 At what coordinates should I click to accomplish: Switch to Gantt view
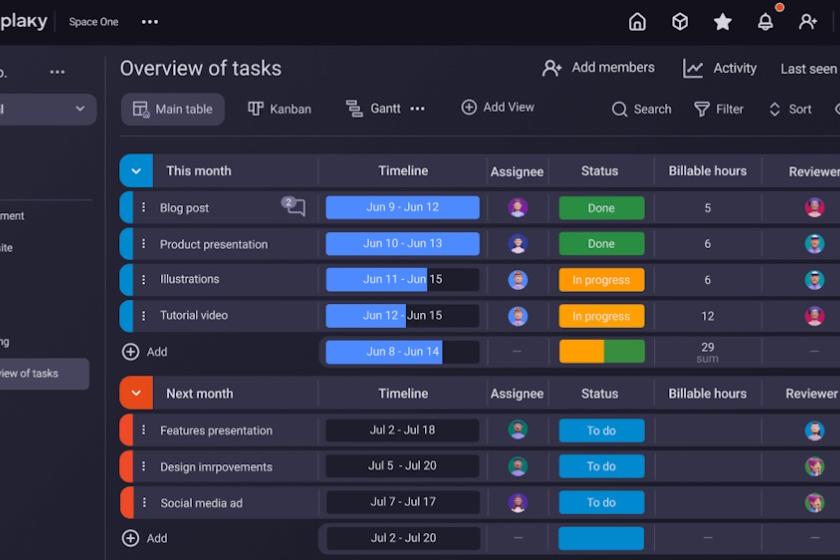click(x=373, y=109)
